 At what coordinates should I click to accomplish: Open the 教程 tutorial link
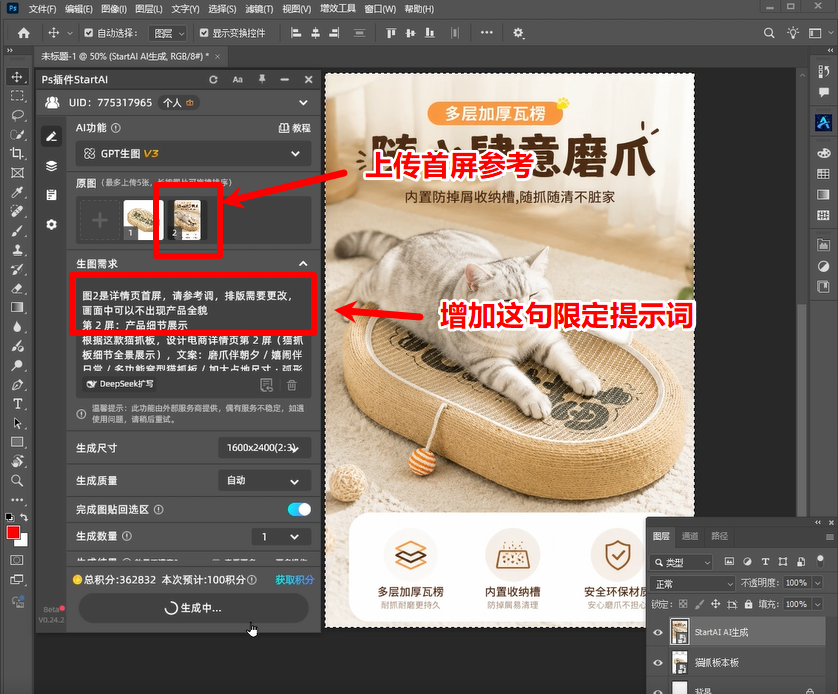pyautogui.click(x=294, y=128)
